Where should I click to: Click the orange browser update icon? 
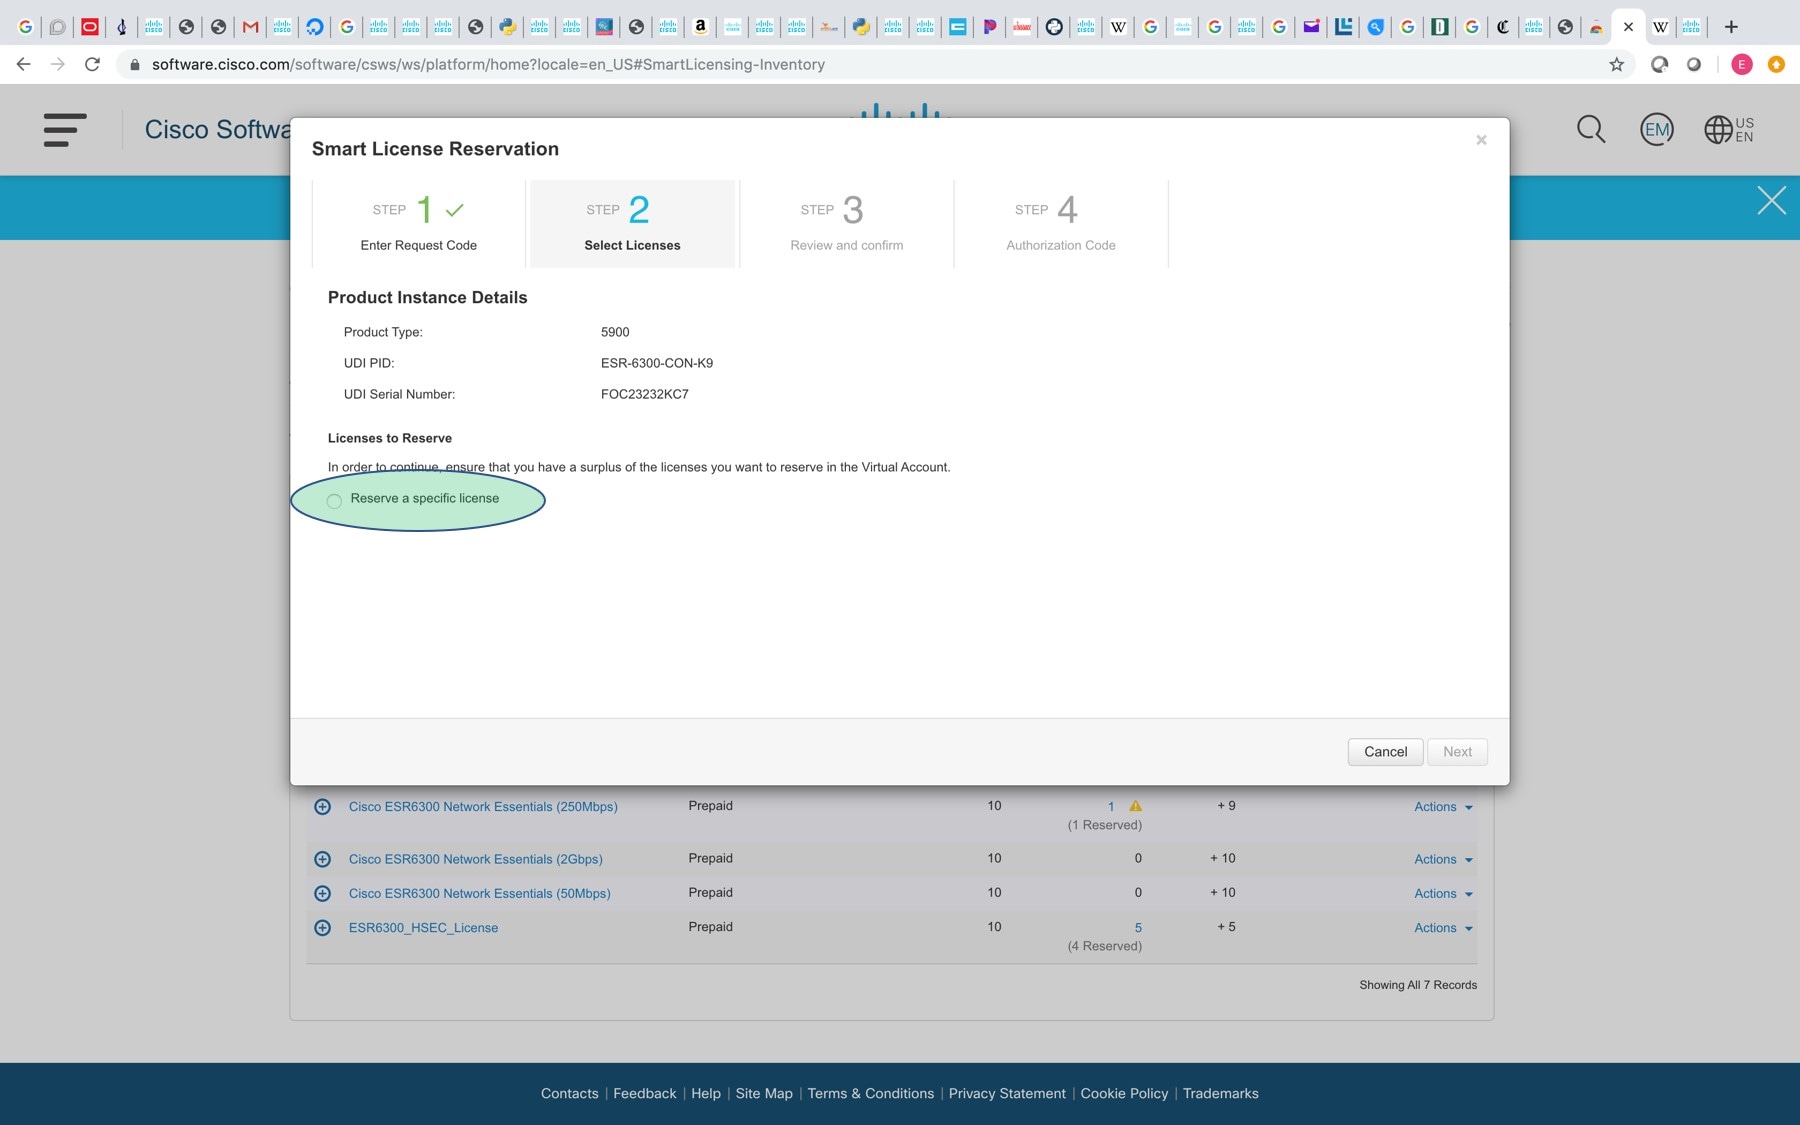pos(1776,64)
